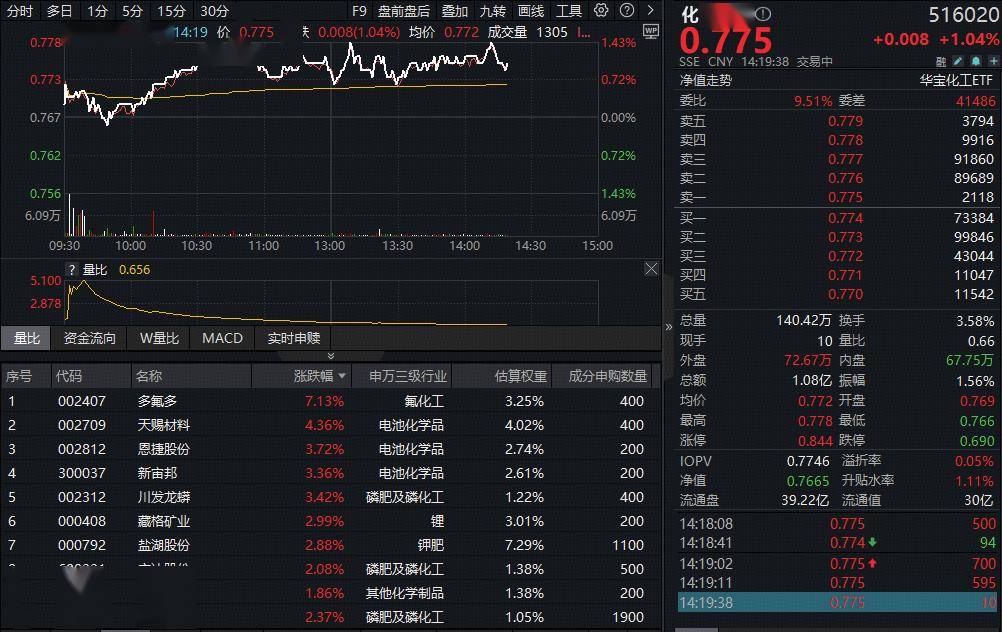1002x632 pixels.
Task: Collapse the panel using the double chevron
Action: pyautogui.click(x=331, y=355)
